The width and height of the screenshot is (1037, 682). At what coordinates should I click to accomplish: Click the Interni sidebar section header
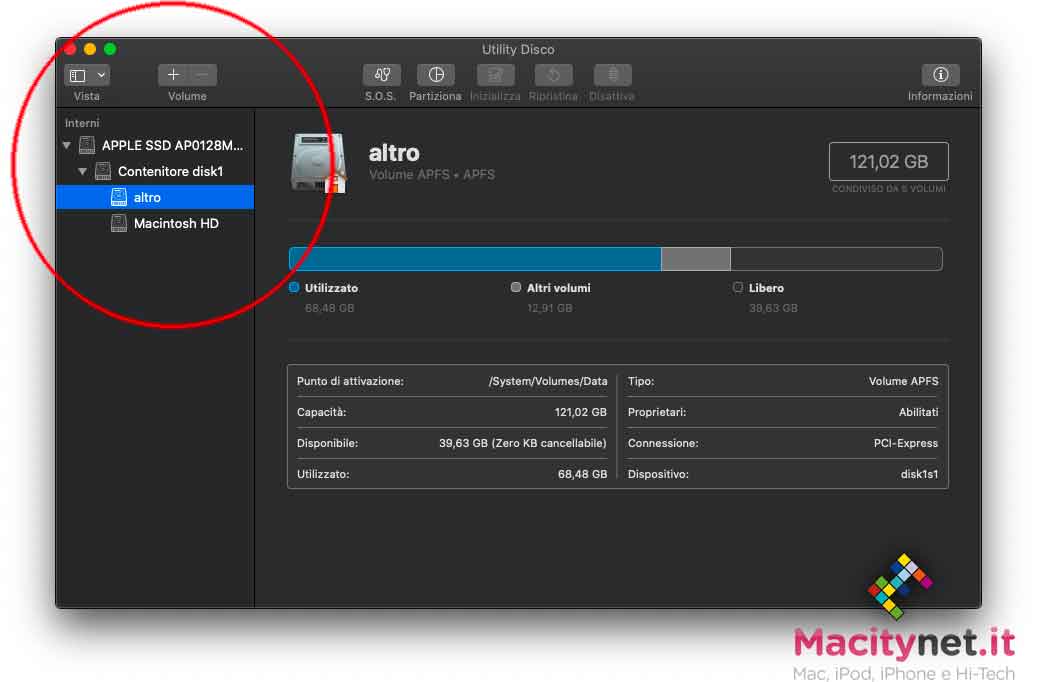(82, 123)
